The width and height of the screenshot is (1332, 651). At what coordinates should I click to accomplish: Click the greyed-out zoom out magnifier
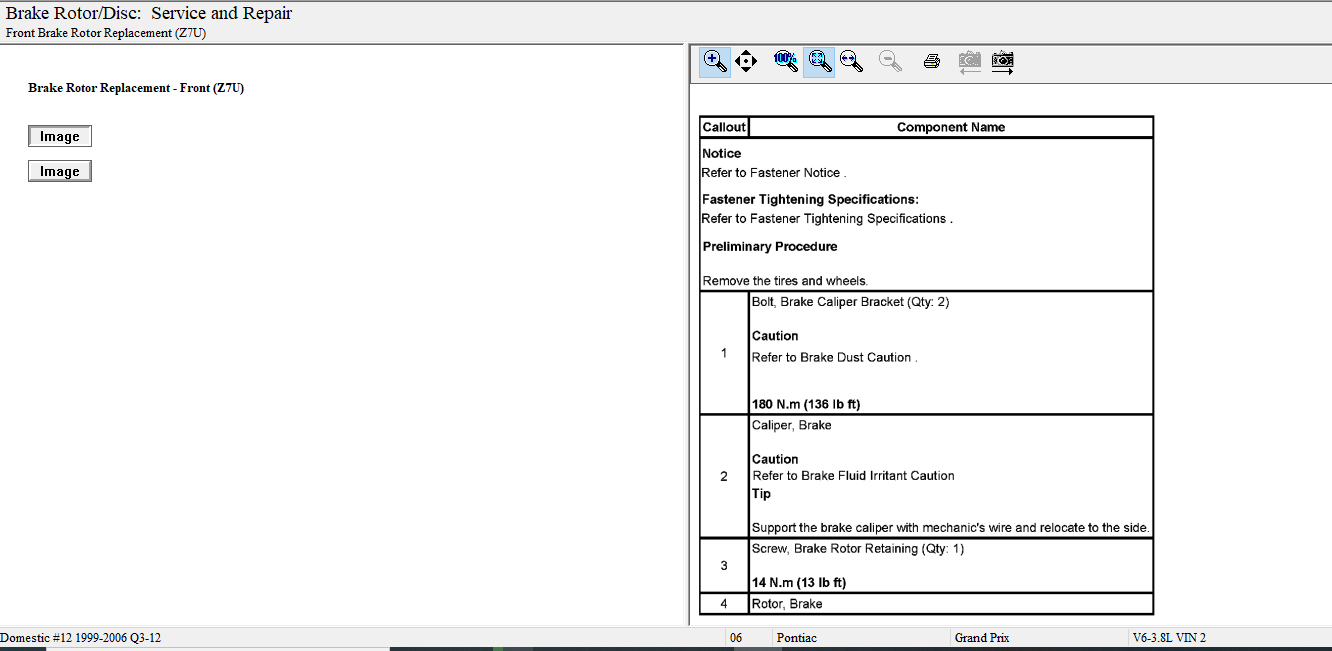(890, 62)
